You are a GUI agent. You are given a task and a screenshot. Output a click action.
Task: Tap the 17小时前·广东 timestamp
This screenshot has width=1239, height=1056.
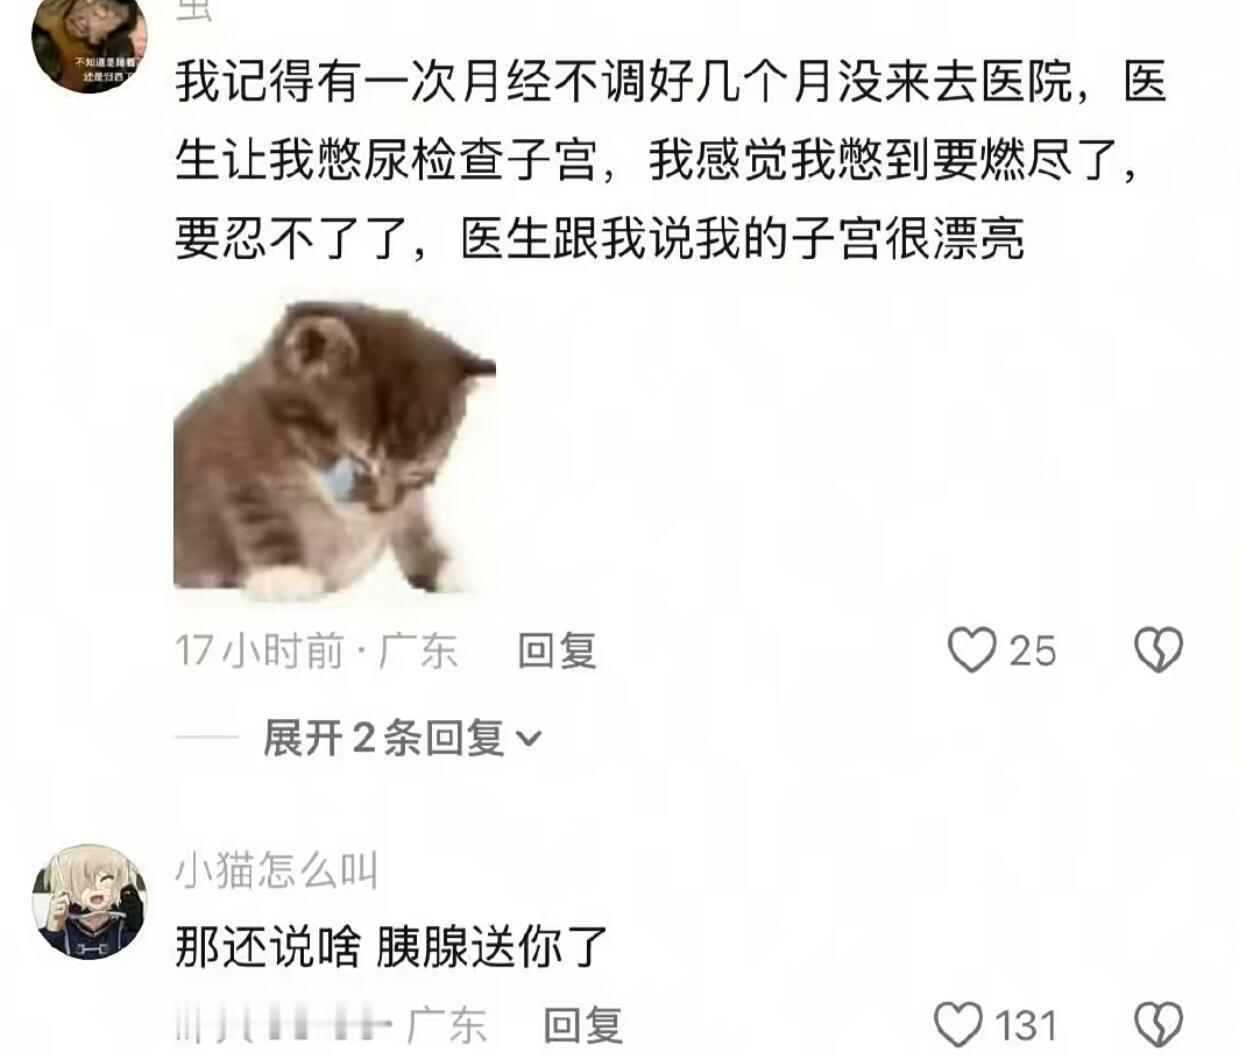(x=316, y=651)
